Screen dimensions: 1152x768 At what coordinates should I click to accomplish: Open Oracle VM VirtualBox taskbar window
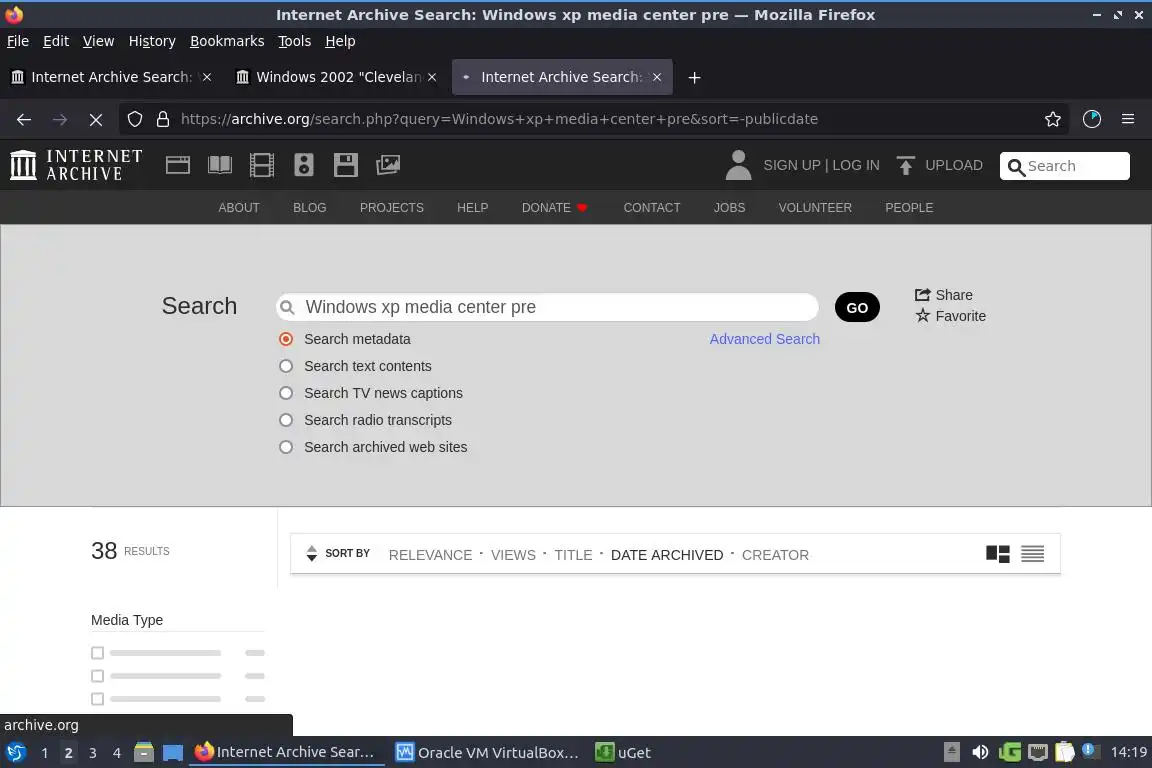(x=487, y=752)
